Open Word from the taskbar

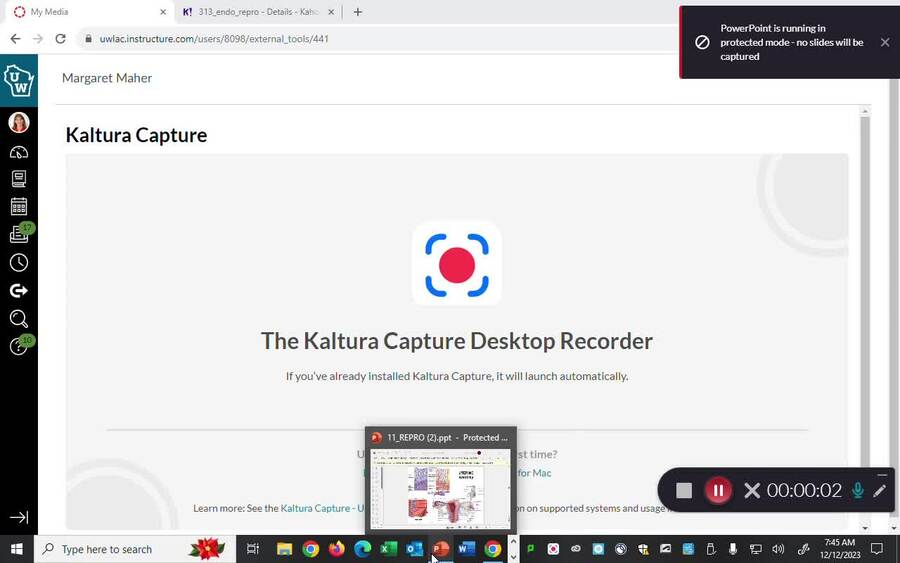point(467,549)
